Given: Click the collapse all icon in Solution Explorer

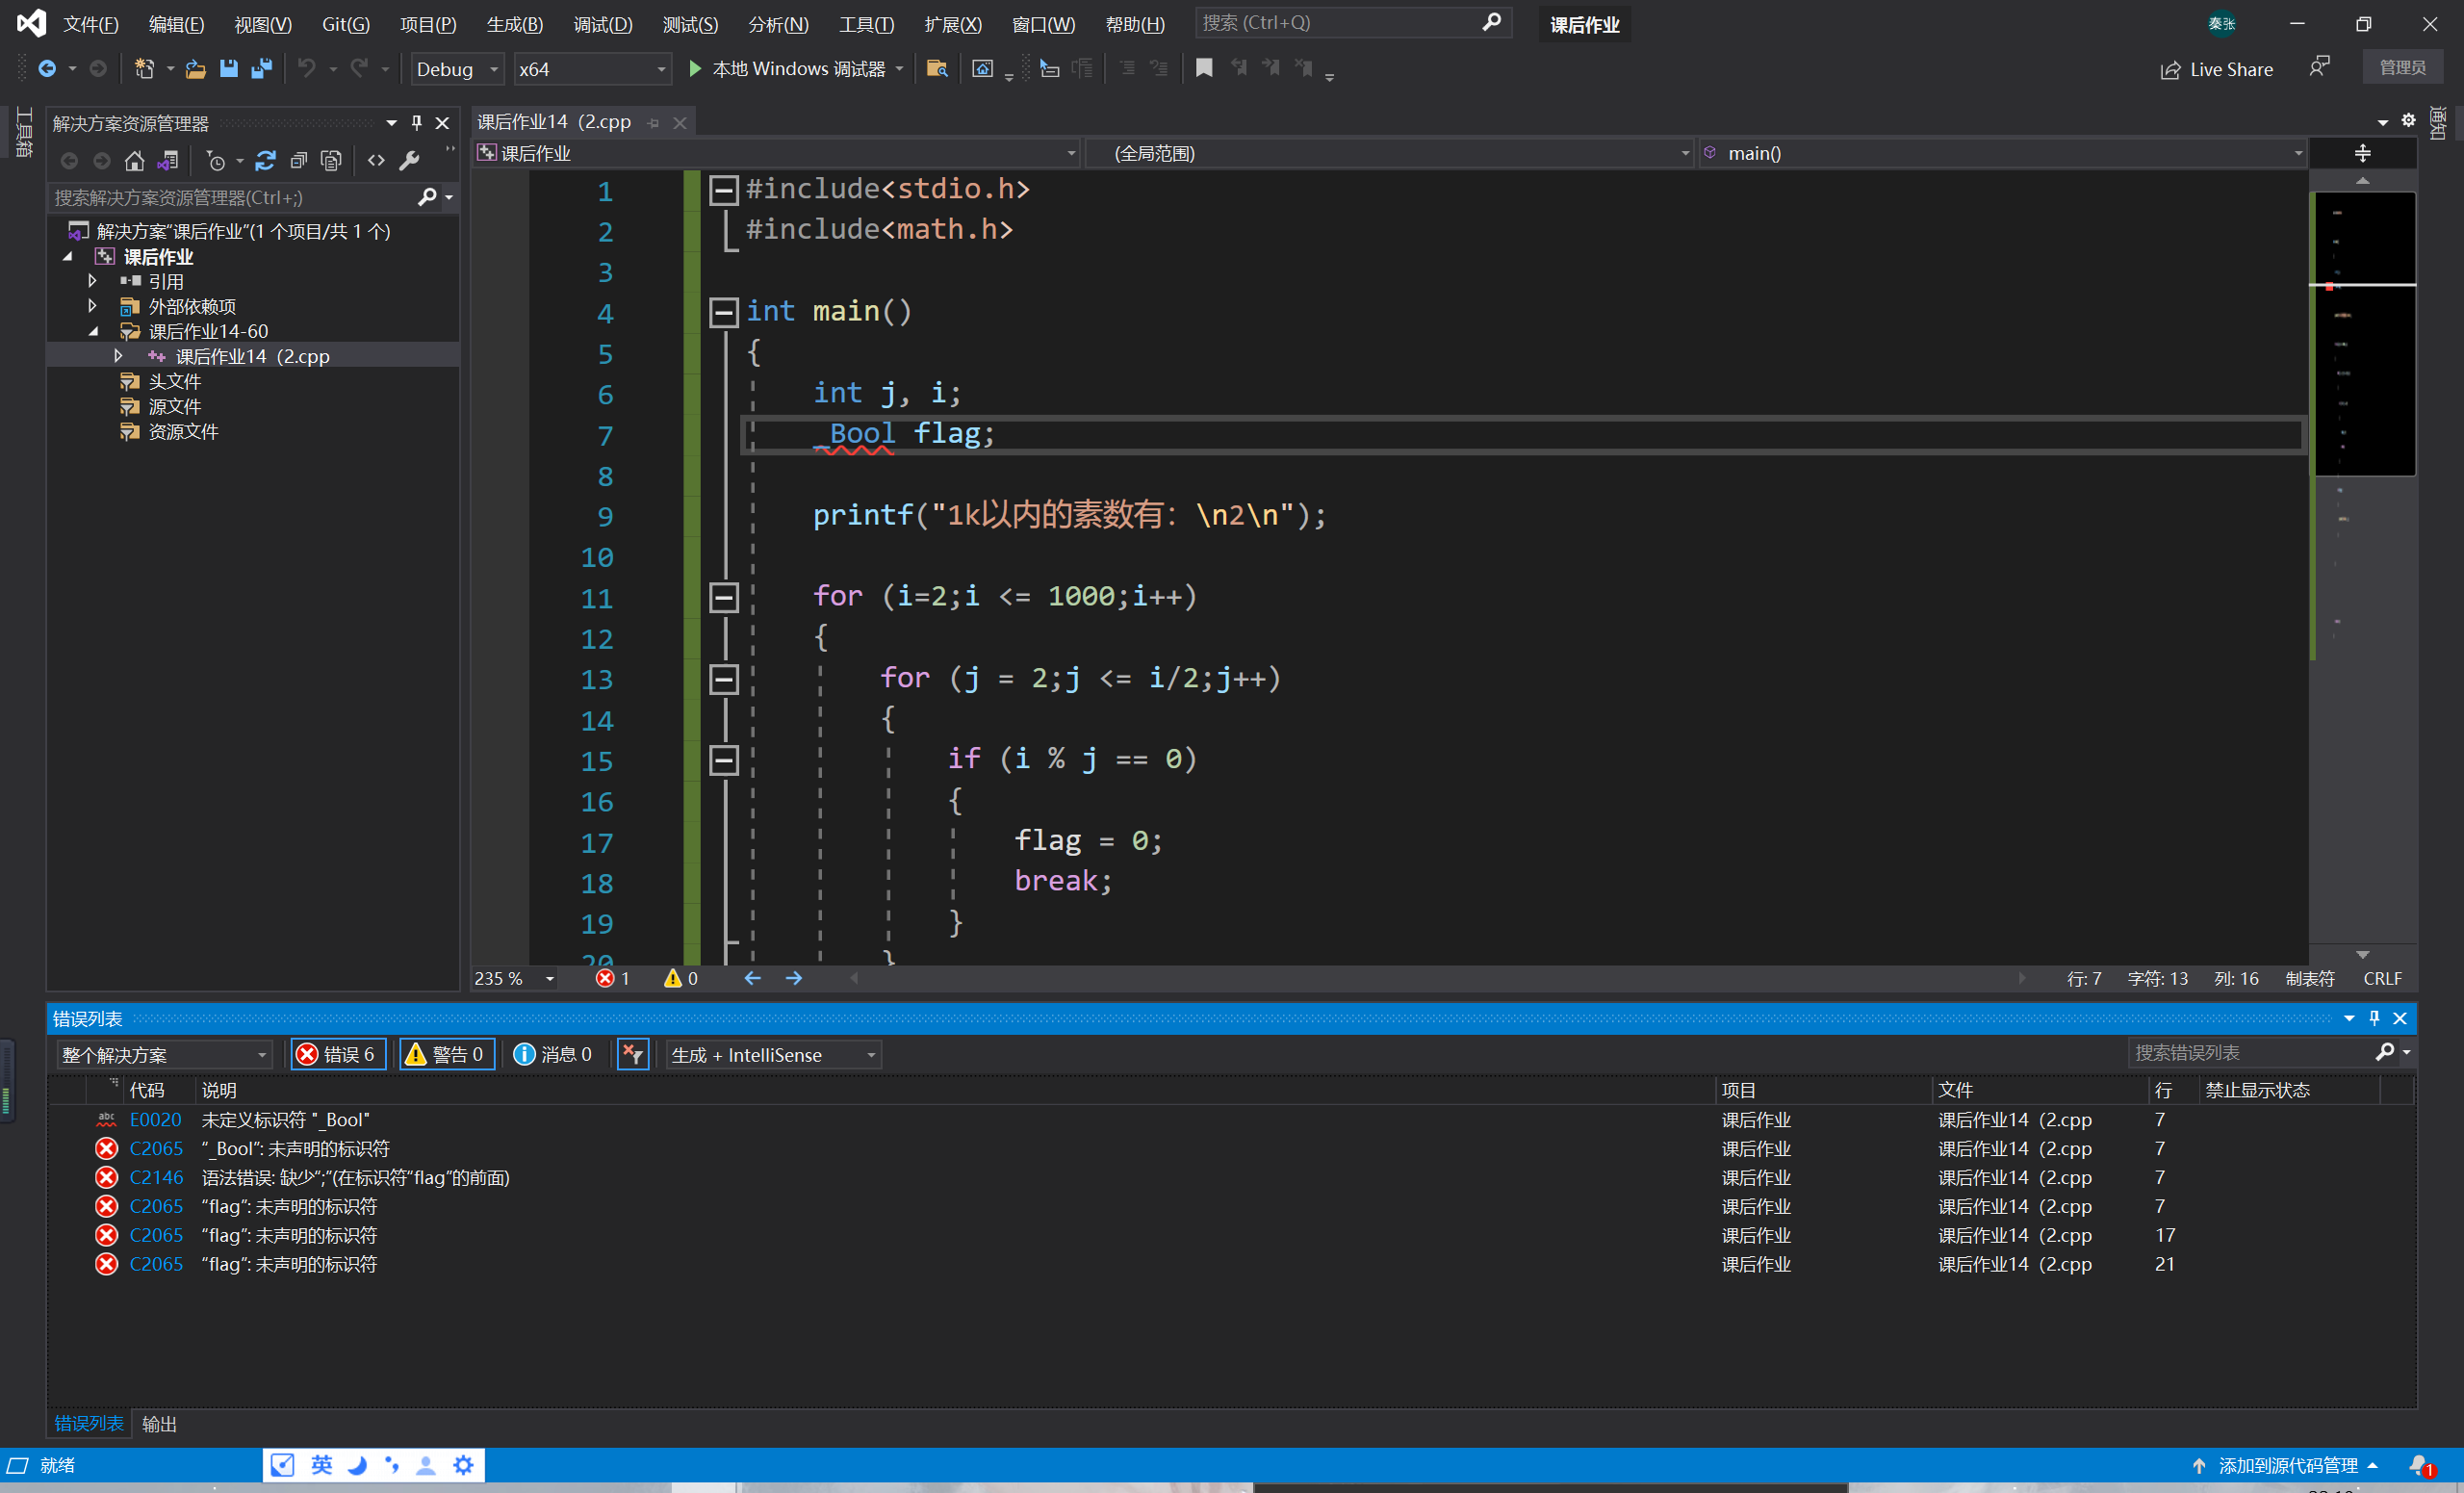Looking at the screenshot, I should [298, 161].
